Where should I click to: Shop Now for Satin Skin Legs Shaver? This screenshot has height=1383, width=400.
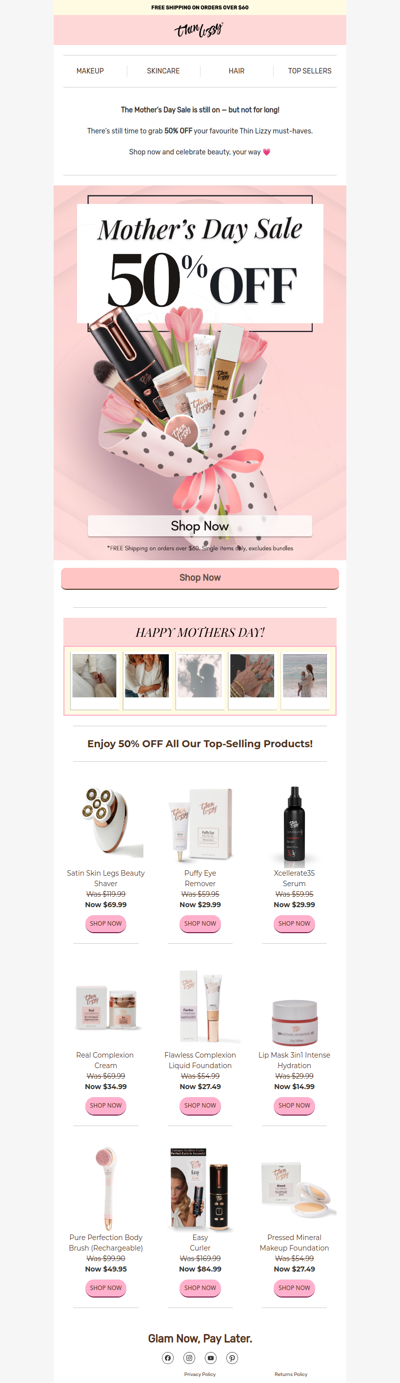(106, 924)
